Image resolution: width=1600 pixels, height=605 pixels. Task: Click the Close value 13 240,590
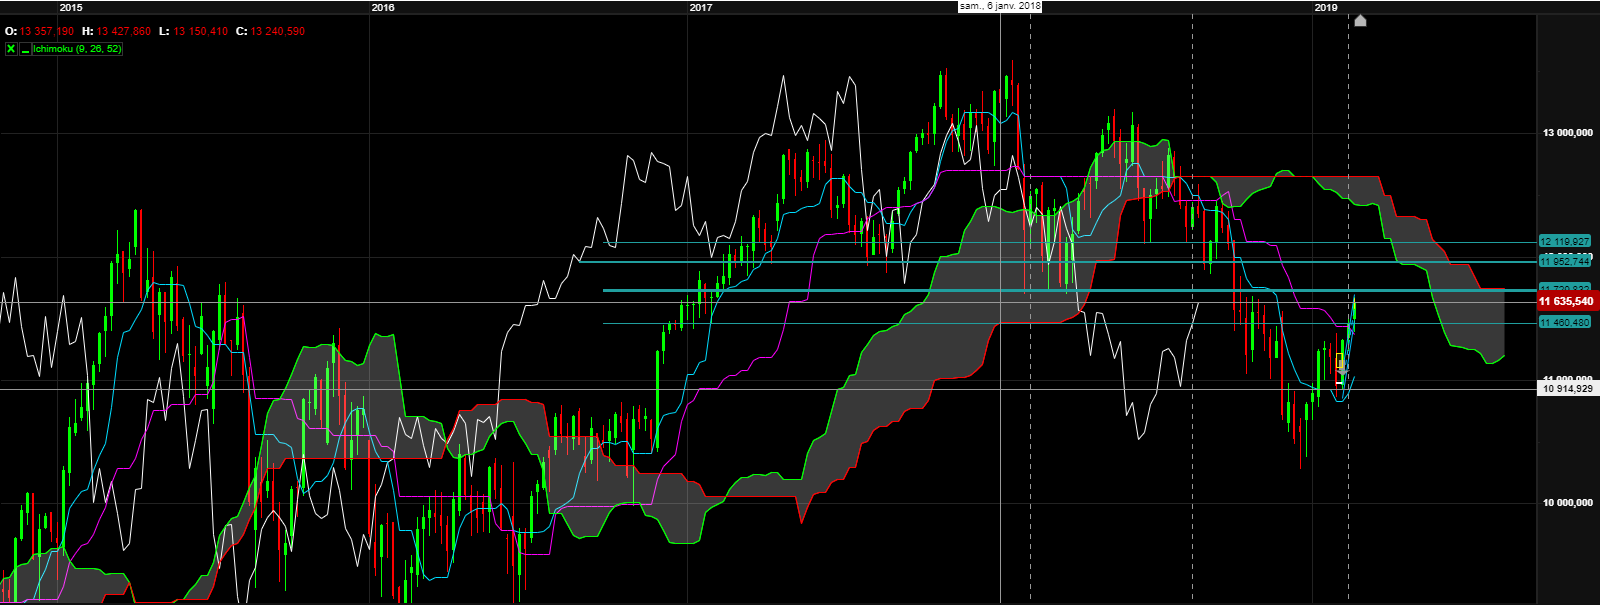click(277, 31)
